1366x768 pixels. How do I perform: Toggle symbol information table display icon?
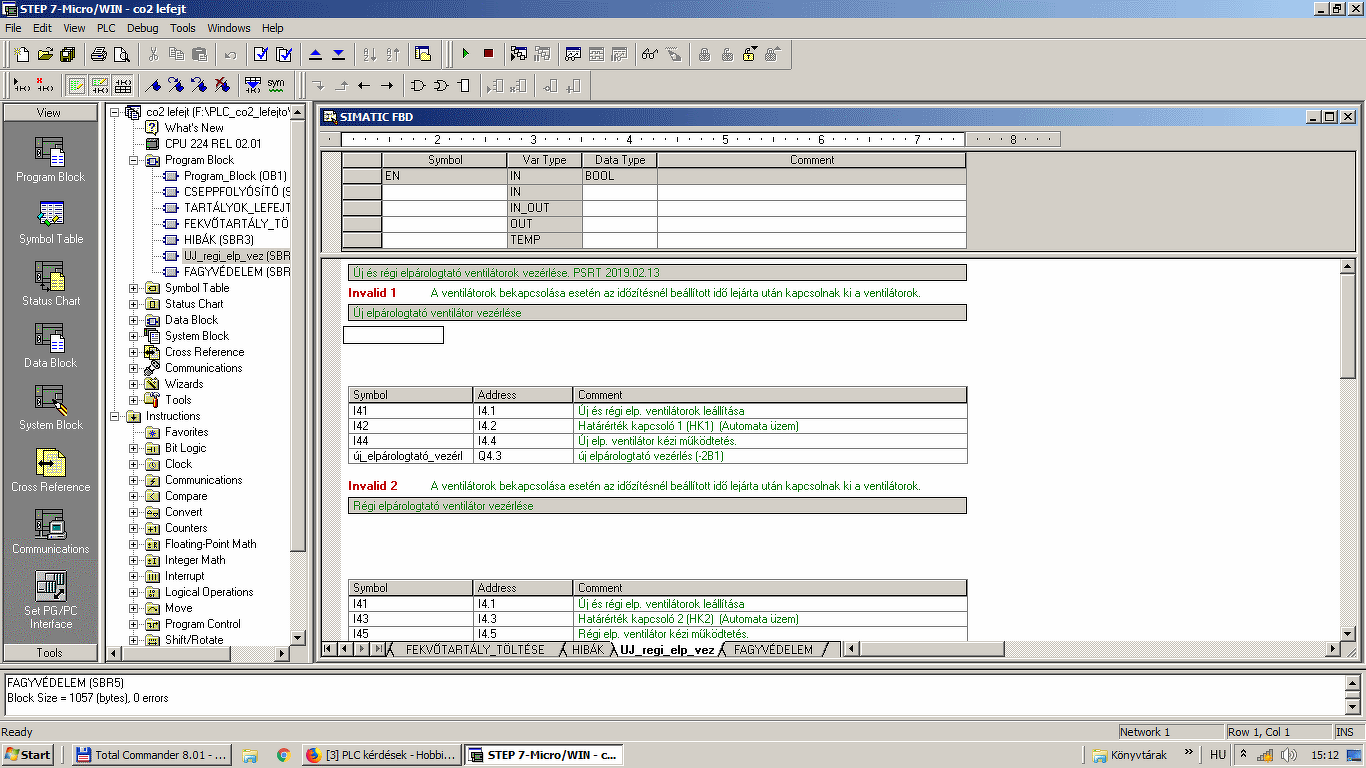click(x=122, y=85)
